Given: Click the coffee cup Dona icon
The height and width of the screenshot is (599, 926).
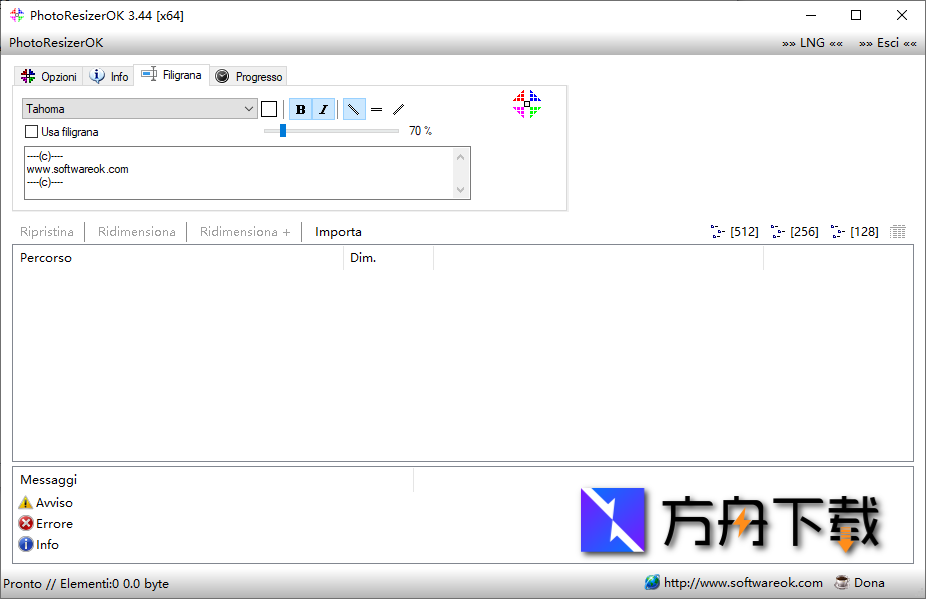Looking at the screenshot, I should tap(842, 582).
